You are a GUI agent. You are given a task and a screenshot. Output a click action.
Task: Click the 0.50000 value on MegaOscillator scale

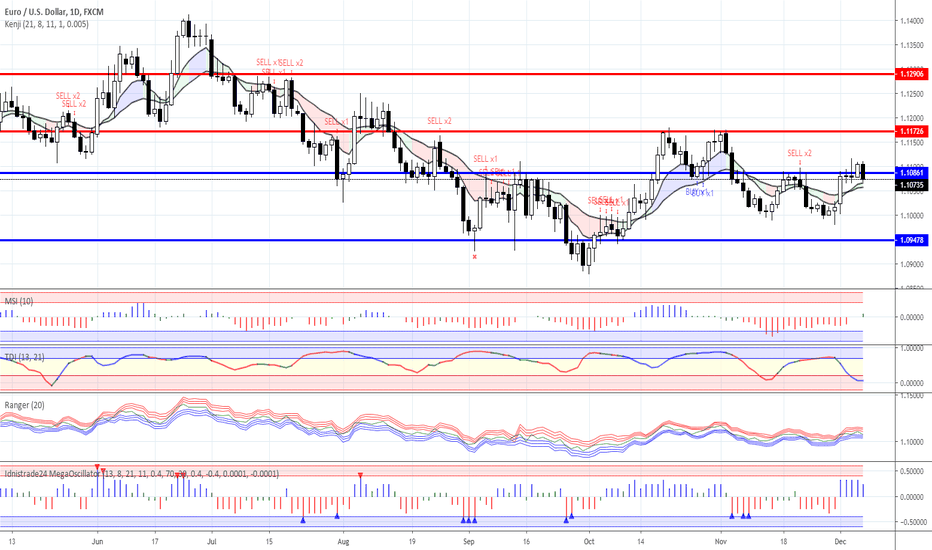(910, 471)
